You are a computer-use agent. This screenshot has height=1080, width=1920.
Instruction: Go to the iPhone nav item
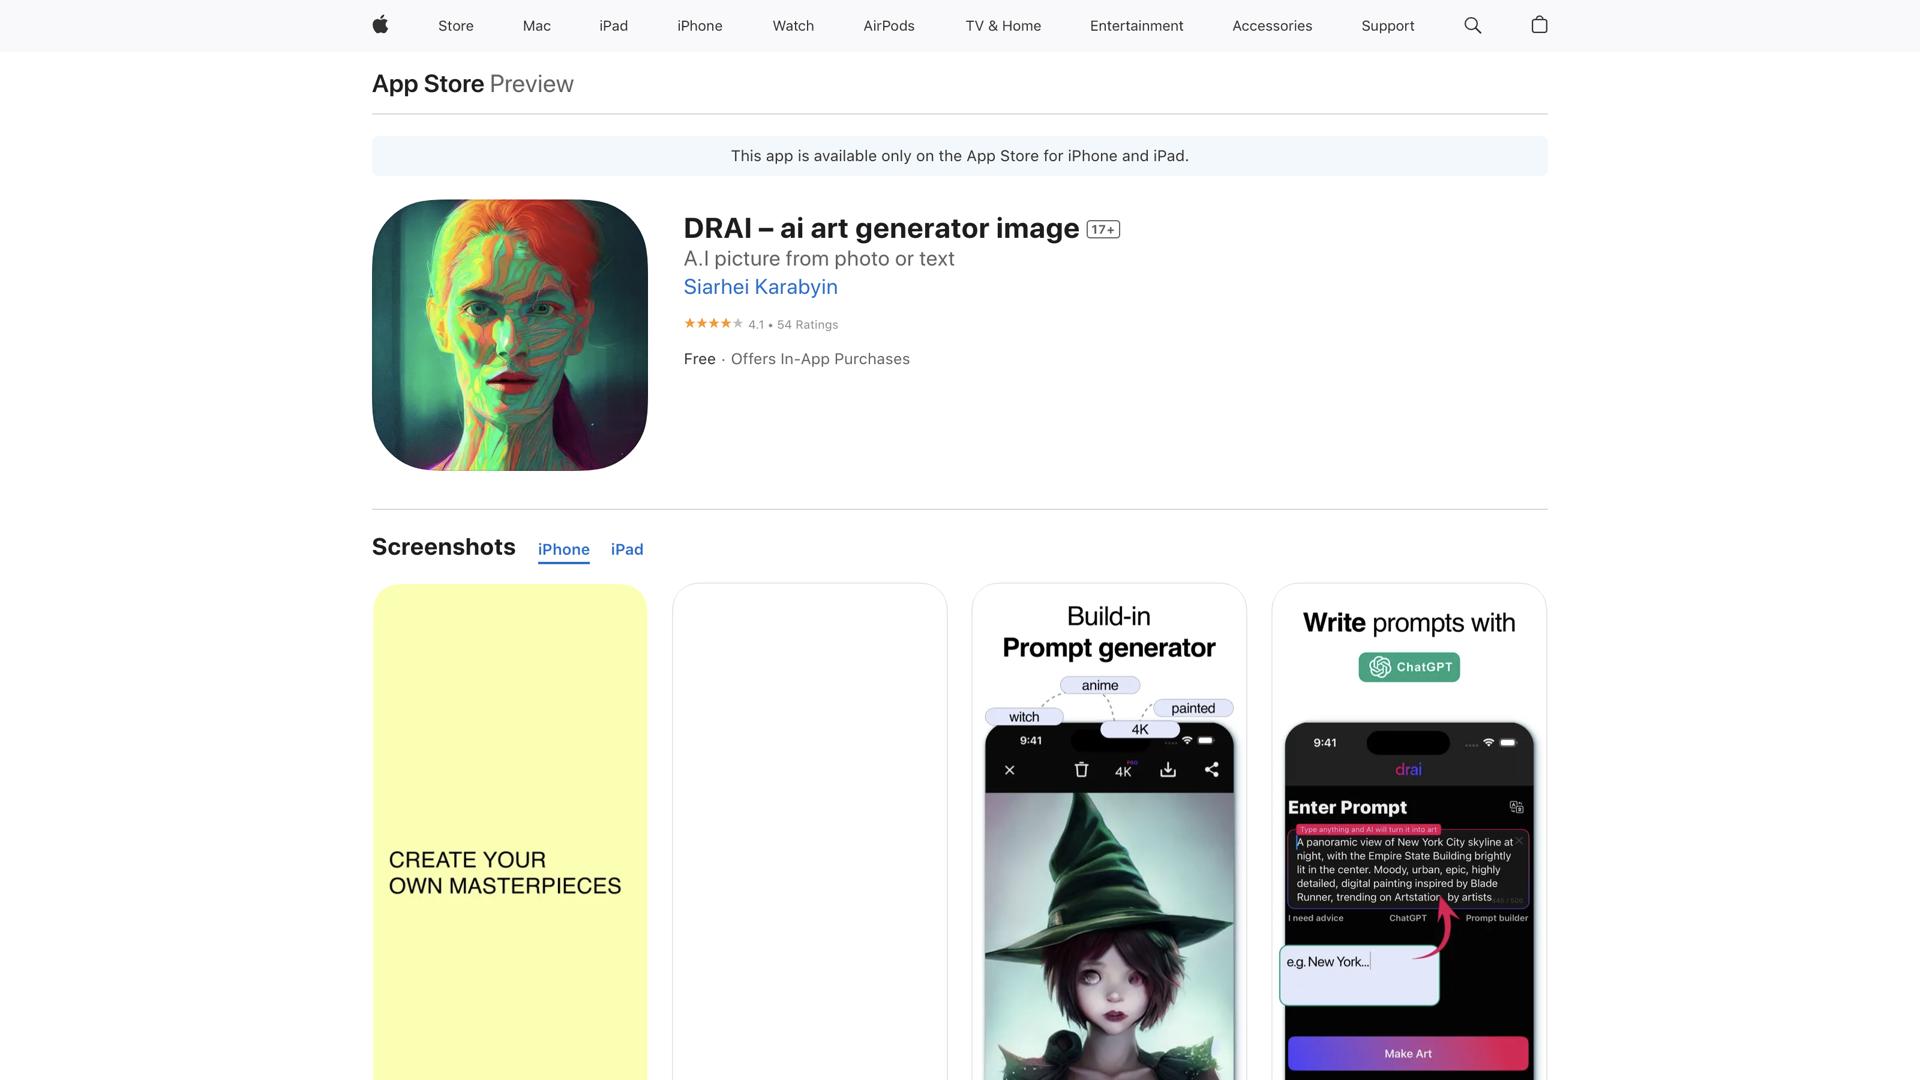[x=699, y=26]
